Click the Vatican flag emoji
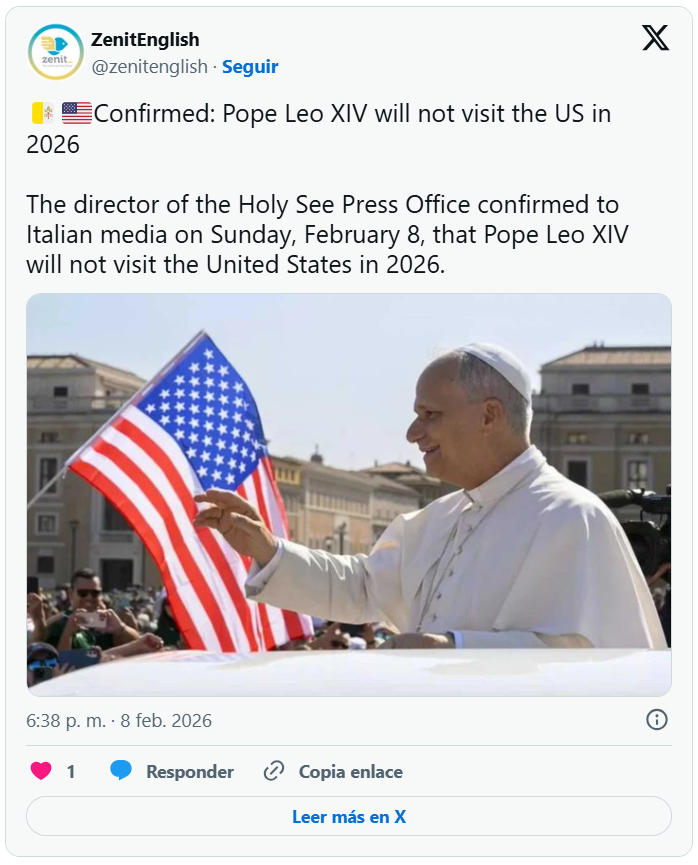The image size is (698, 865). tap(42, 113)
